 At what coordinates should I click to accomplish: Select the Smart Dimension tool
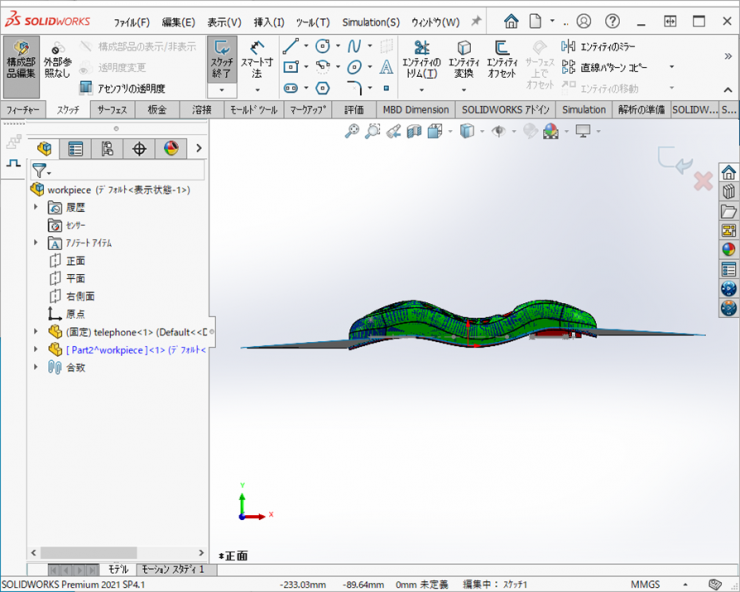coord(257,60)
